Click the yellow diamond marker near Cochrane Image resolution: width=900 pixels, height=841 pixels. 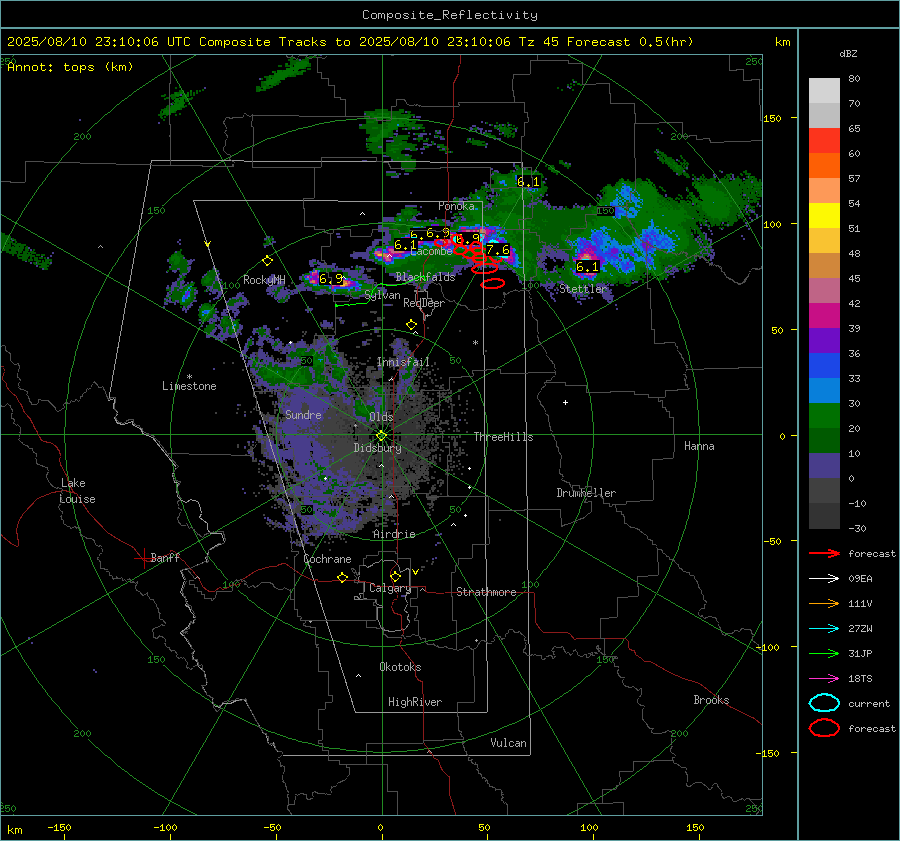pyautogui.click(x=343, y=577)
